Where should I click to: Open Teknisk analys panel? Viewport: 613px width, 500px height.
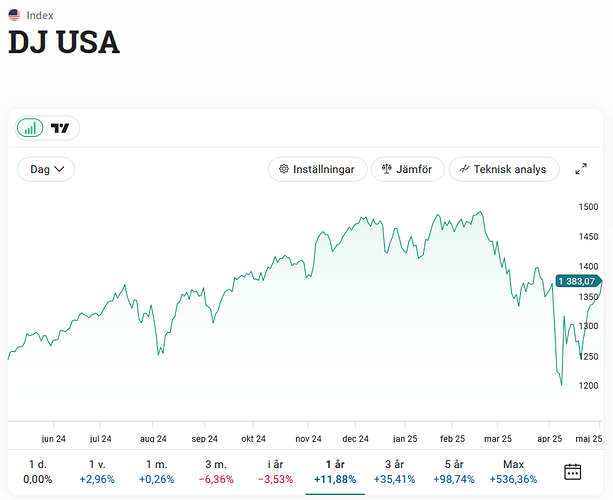(x=502, y=169)
